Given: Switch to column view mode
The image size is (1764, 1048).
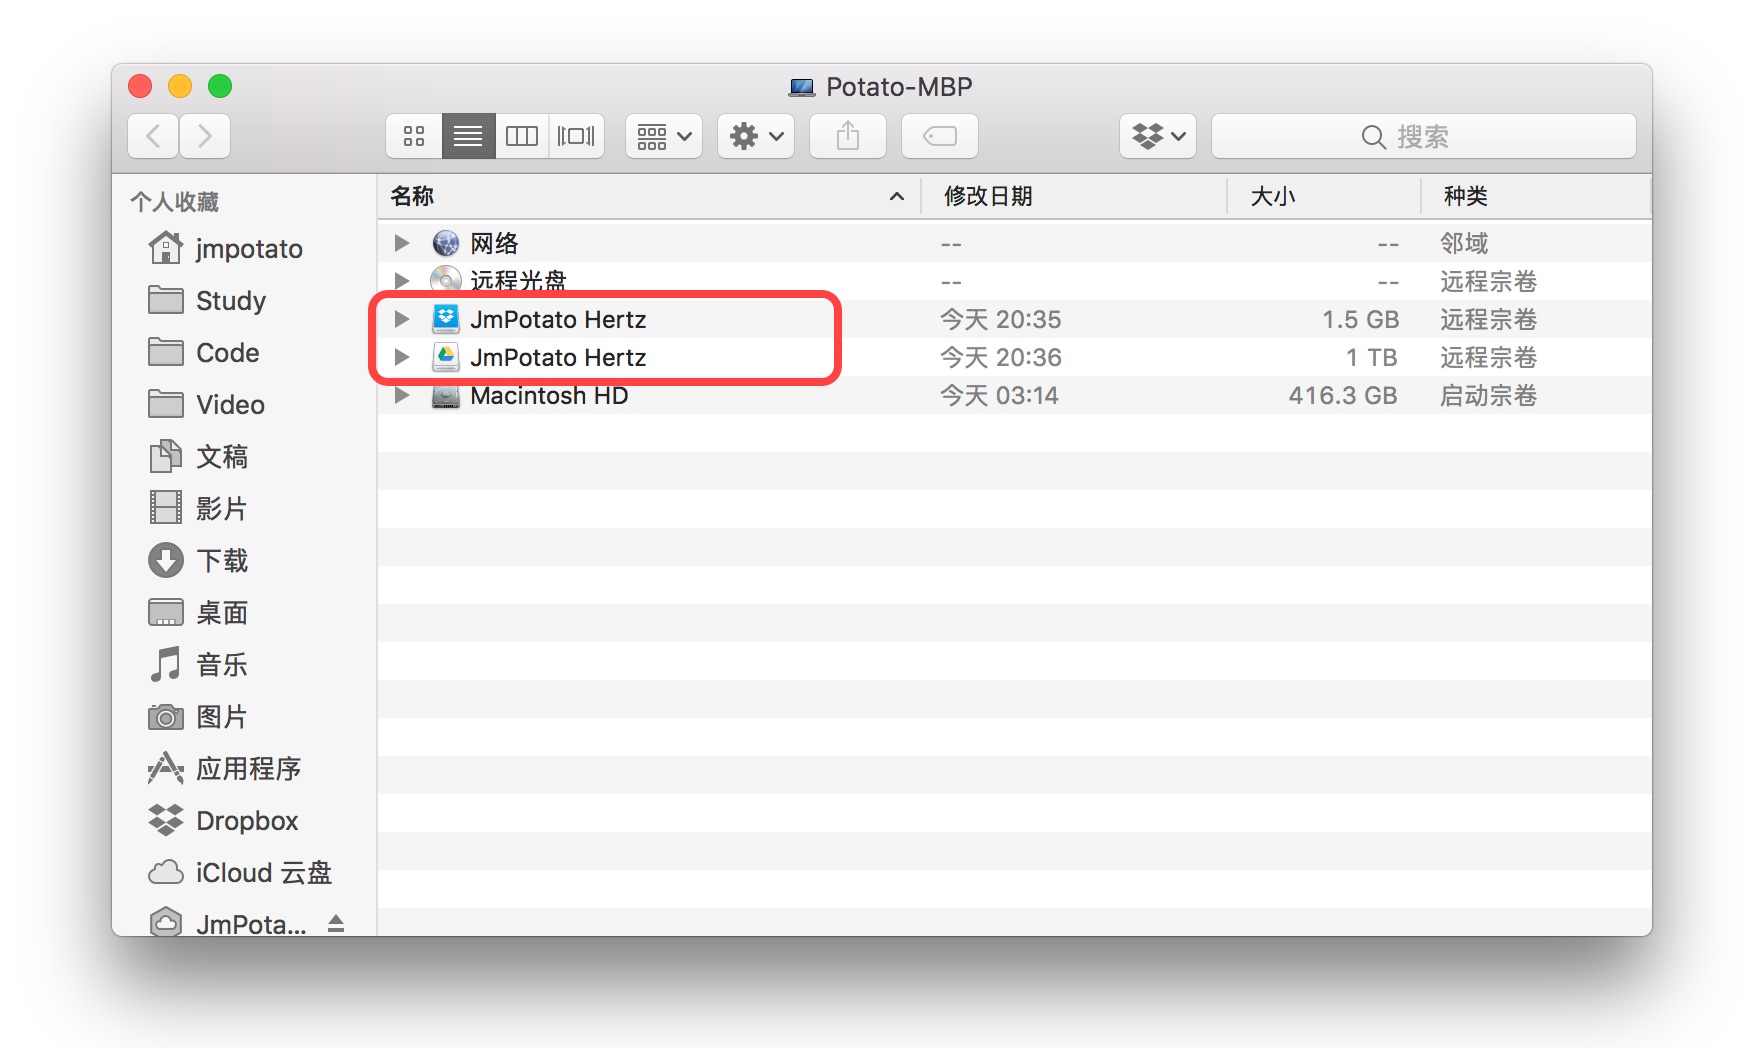Looking at the screenshot, I should pos(521,136).
